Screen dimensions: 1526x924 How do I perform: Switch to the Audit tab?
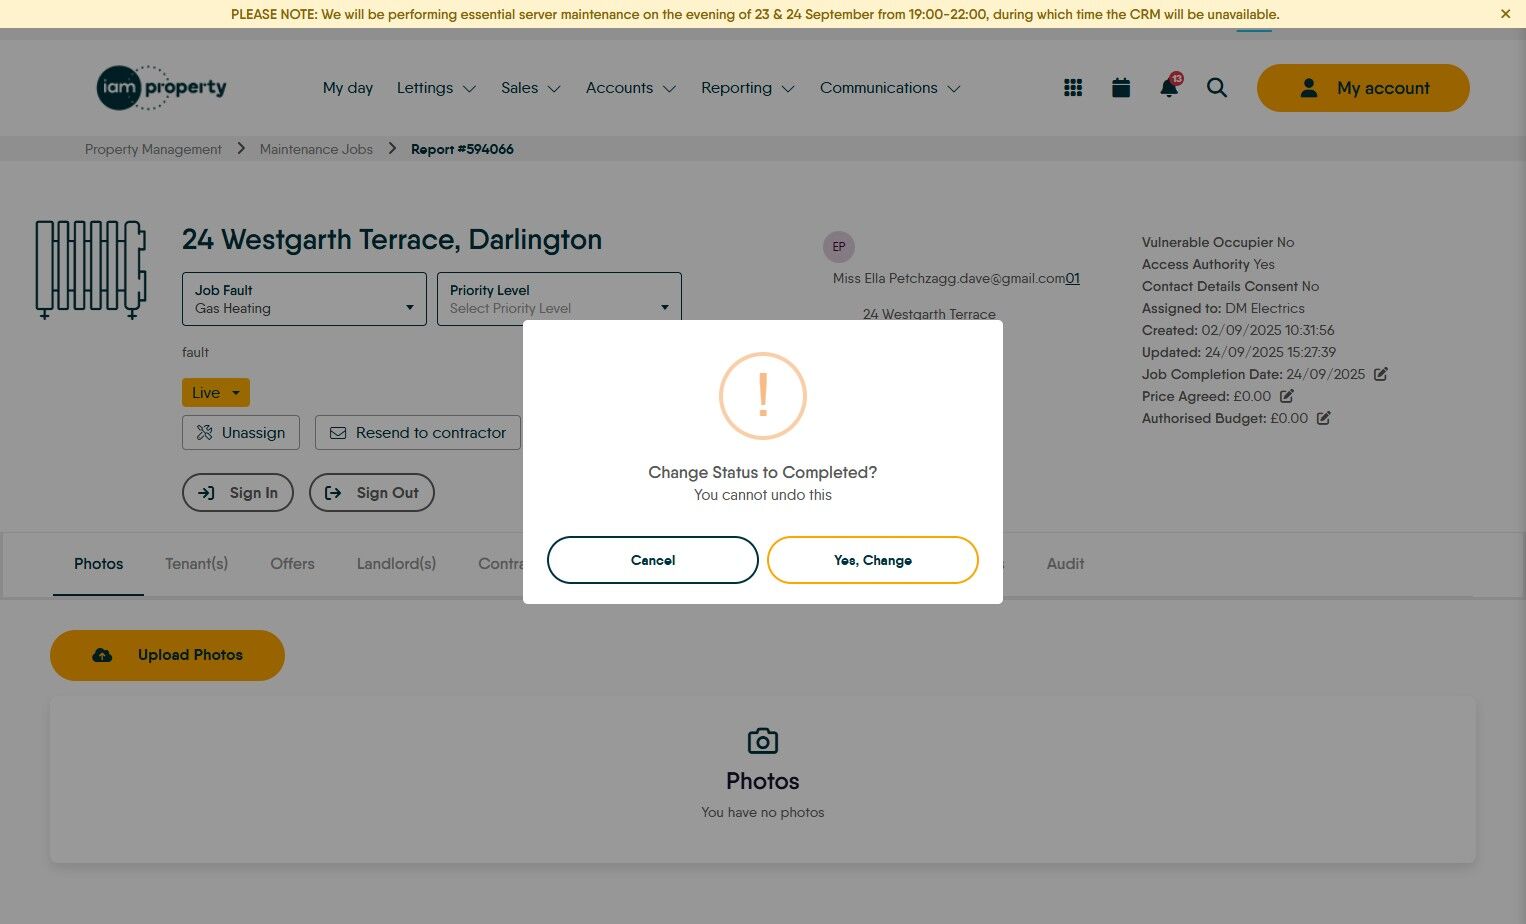(x=1065, y=564)
